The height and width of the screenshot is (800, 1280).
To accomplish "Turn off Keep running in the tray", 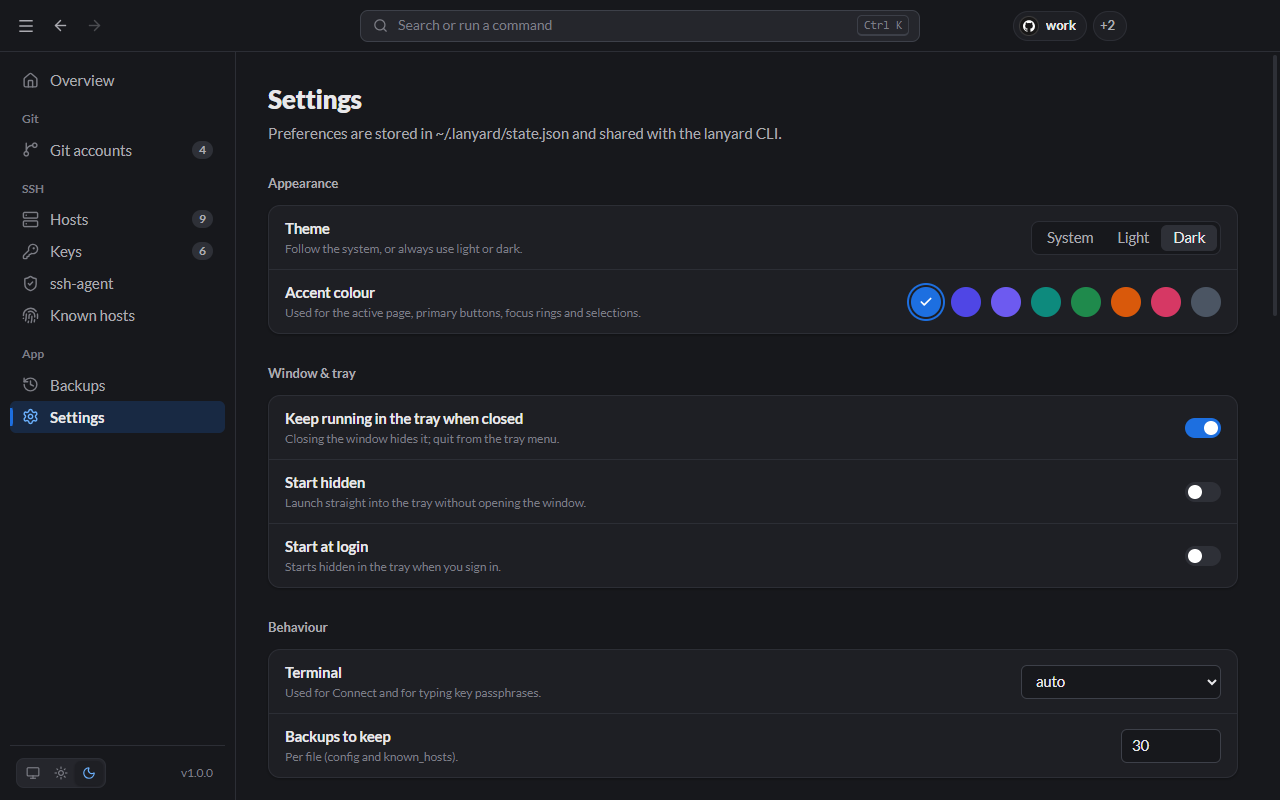I will coord(1203,428).
